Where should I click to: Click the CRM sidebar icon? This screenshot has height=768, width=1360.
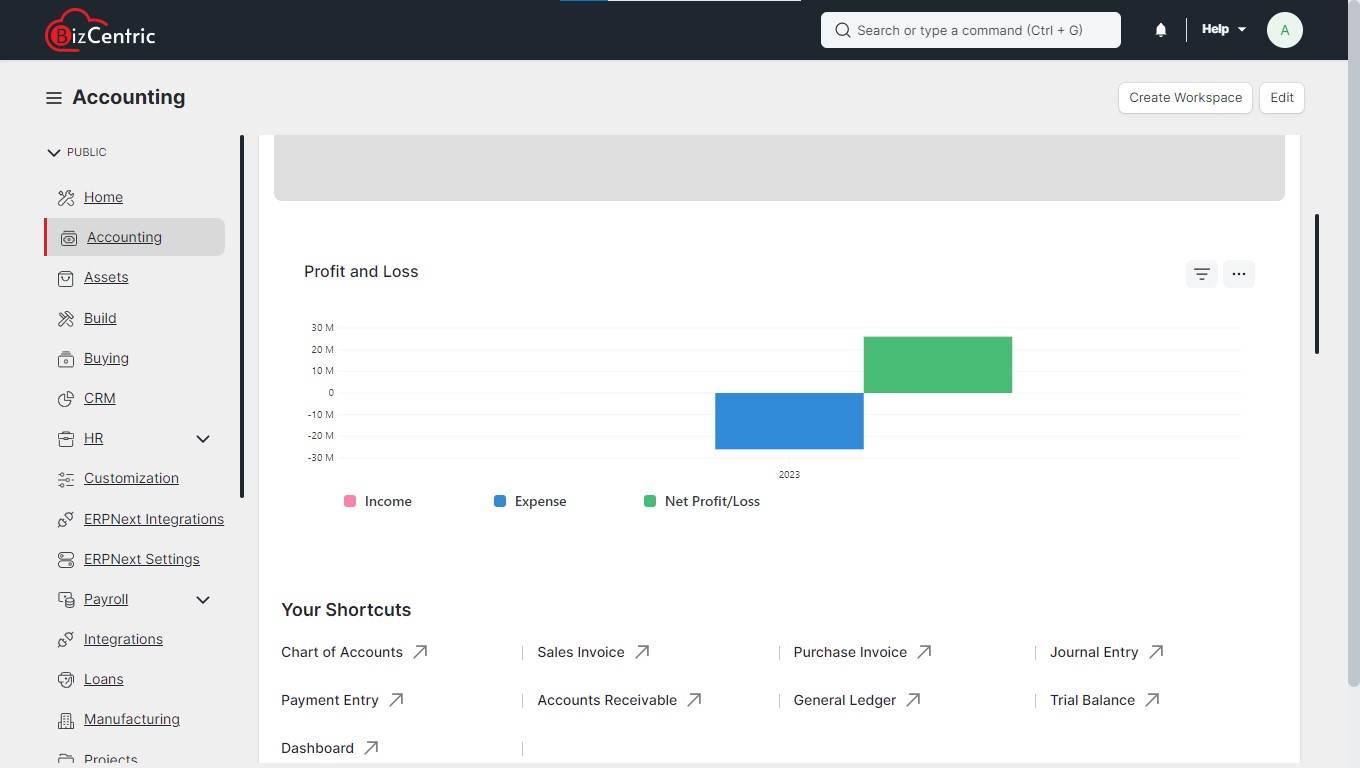coord(66,399)
